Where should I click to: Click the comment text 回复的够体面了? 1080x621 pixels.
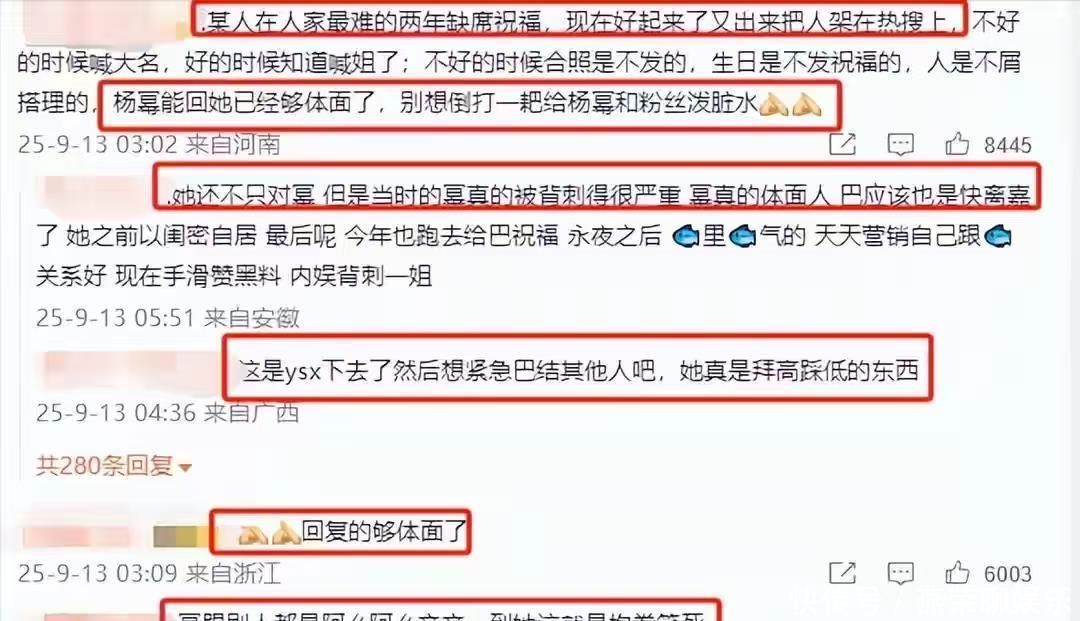(384, 531)
